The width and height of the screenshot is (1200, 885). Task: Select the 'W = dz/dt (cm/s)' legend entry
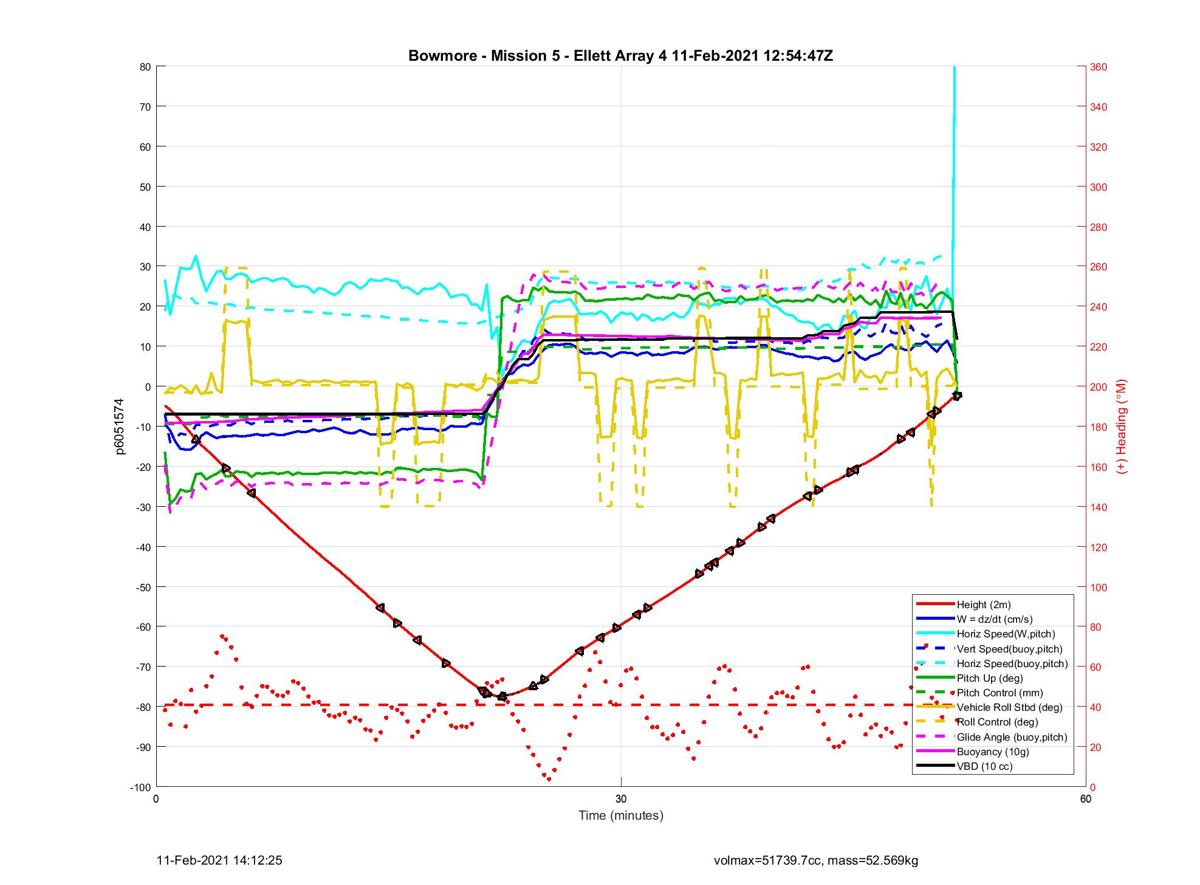pyautogui.click(x=993, y=619)
